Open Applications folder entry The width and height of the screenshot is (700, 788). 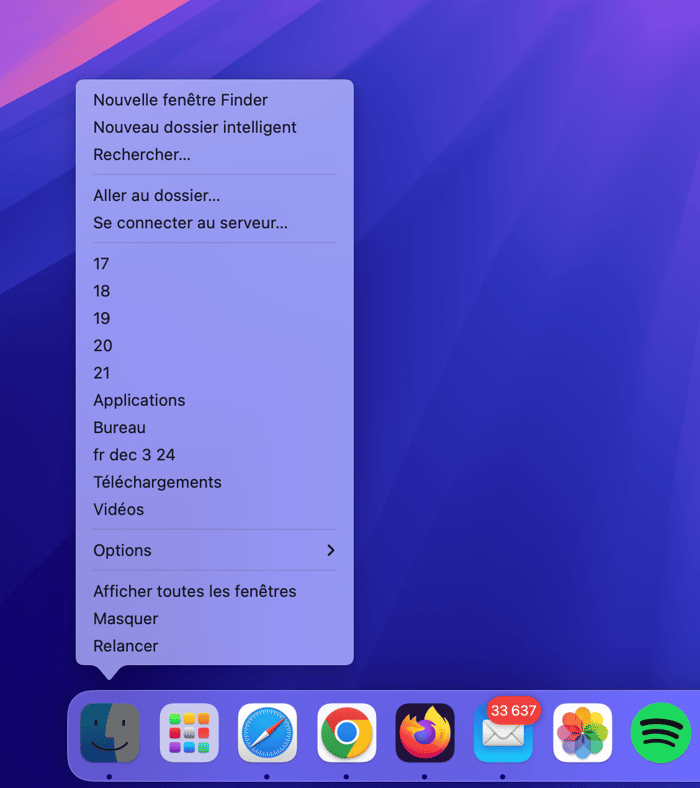(215, 400)
